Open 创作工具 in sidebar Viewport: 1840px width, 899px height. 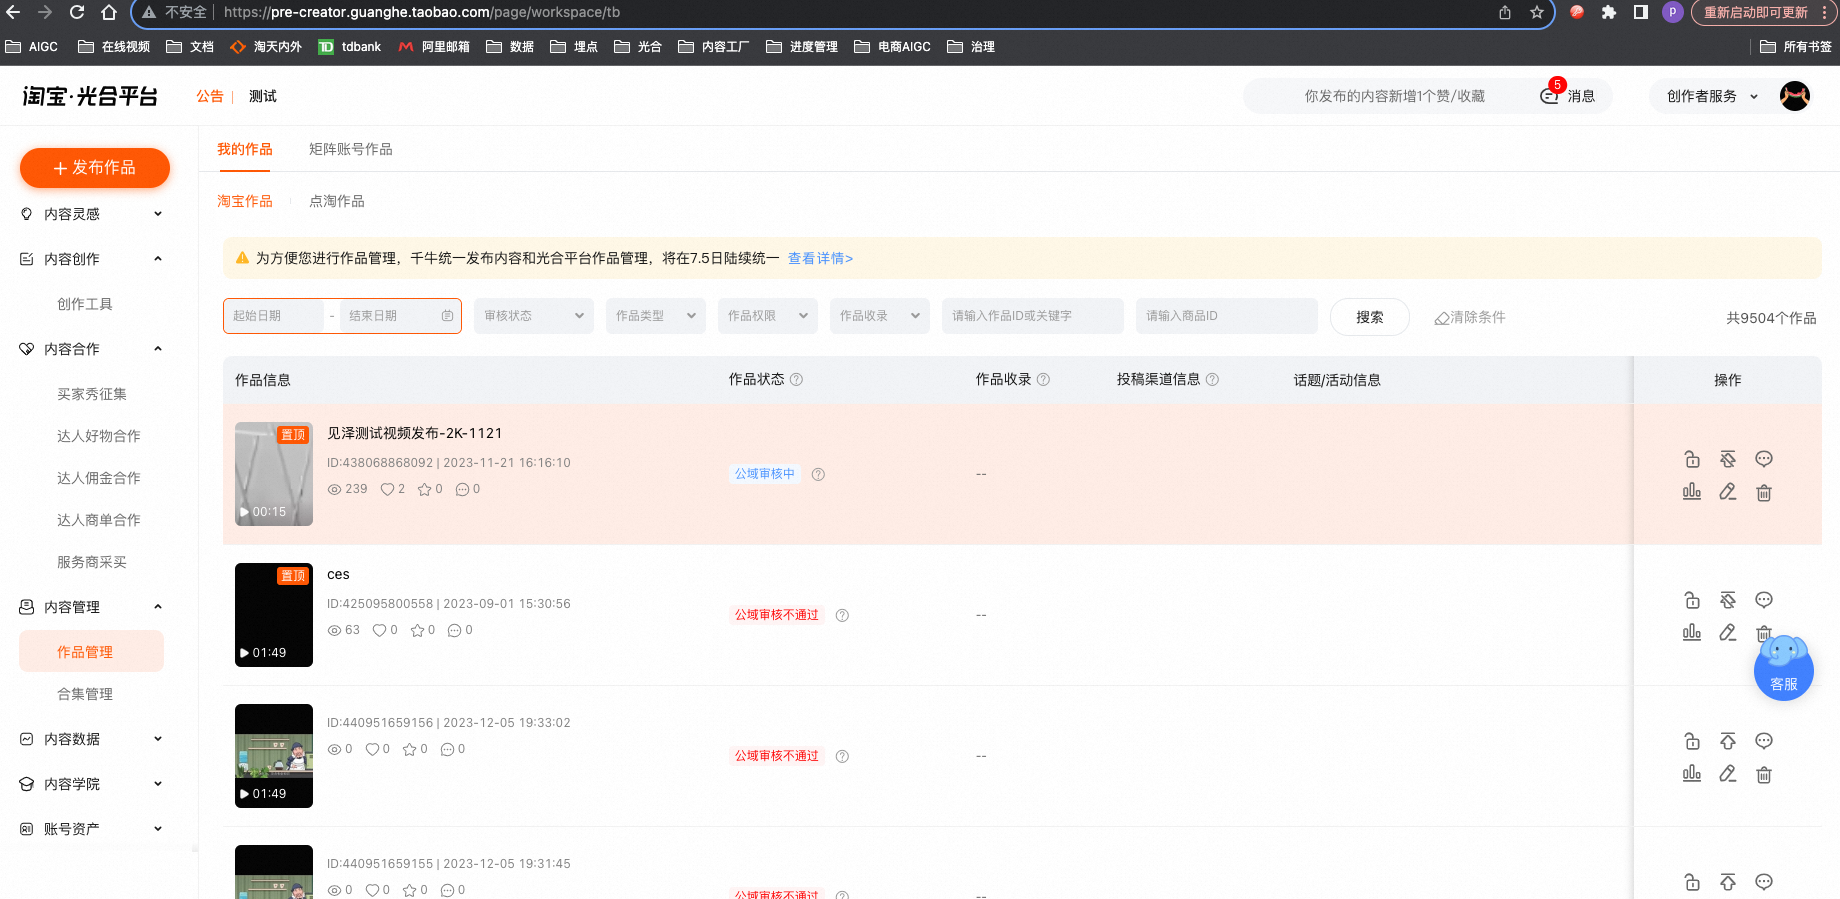point(85,304)
